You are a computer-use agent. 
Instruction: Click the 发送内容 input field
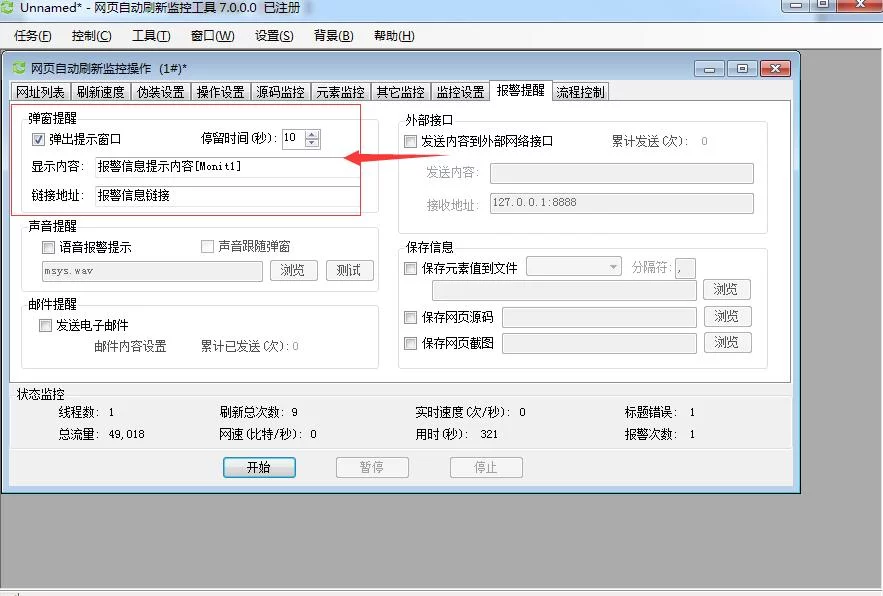[622, 174]
